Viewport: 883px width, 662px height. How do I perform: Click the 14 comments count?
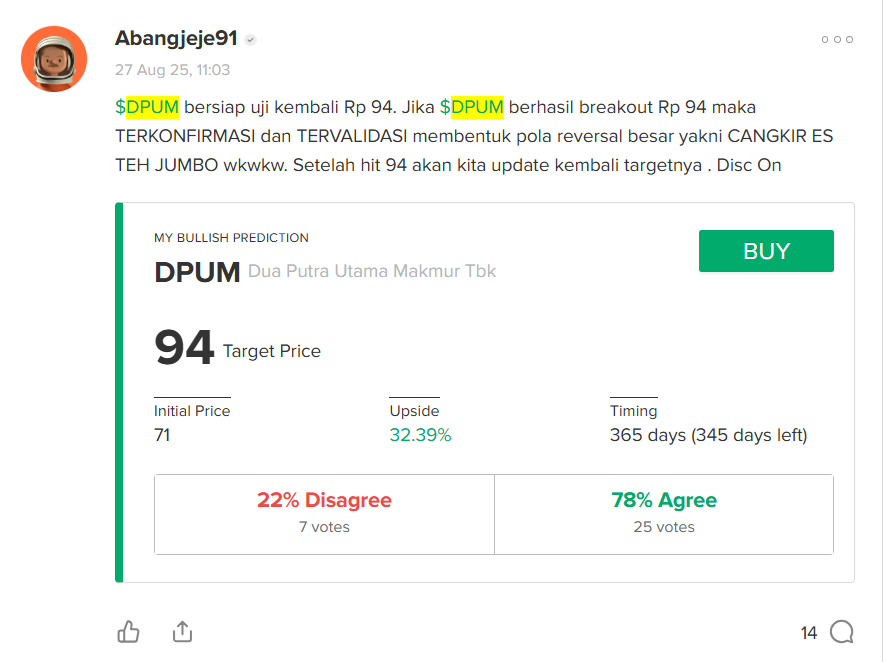(x=809, y=633)
